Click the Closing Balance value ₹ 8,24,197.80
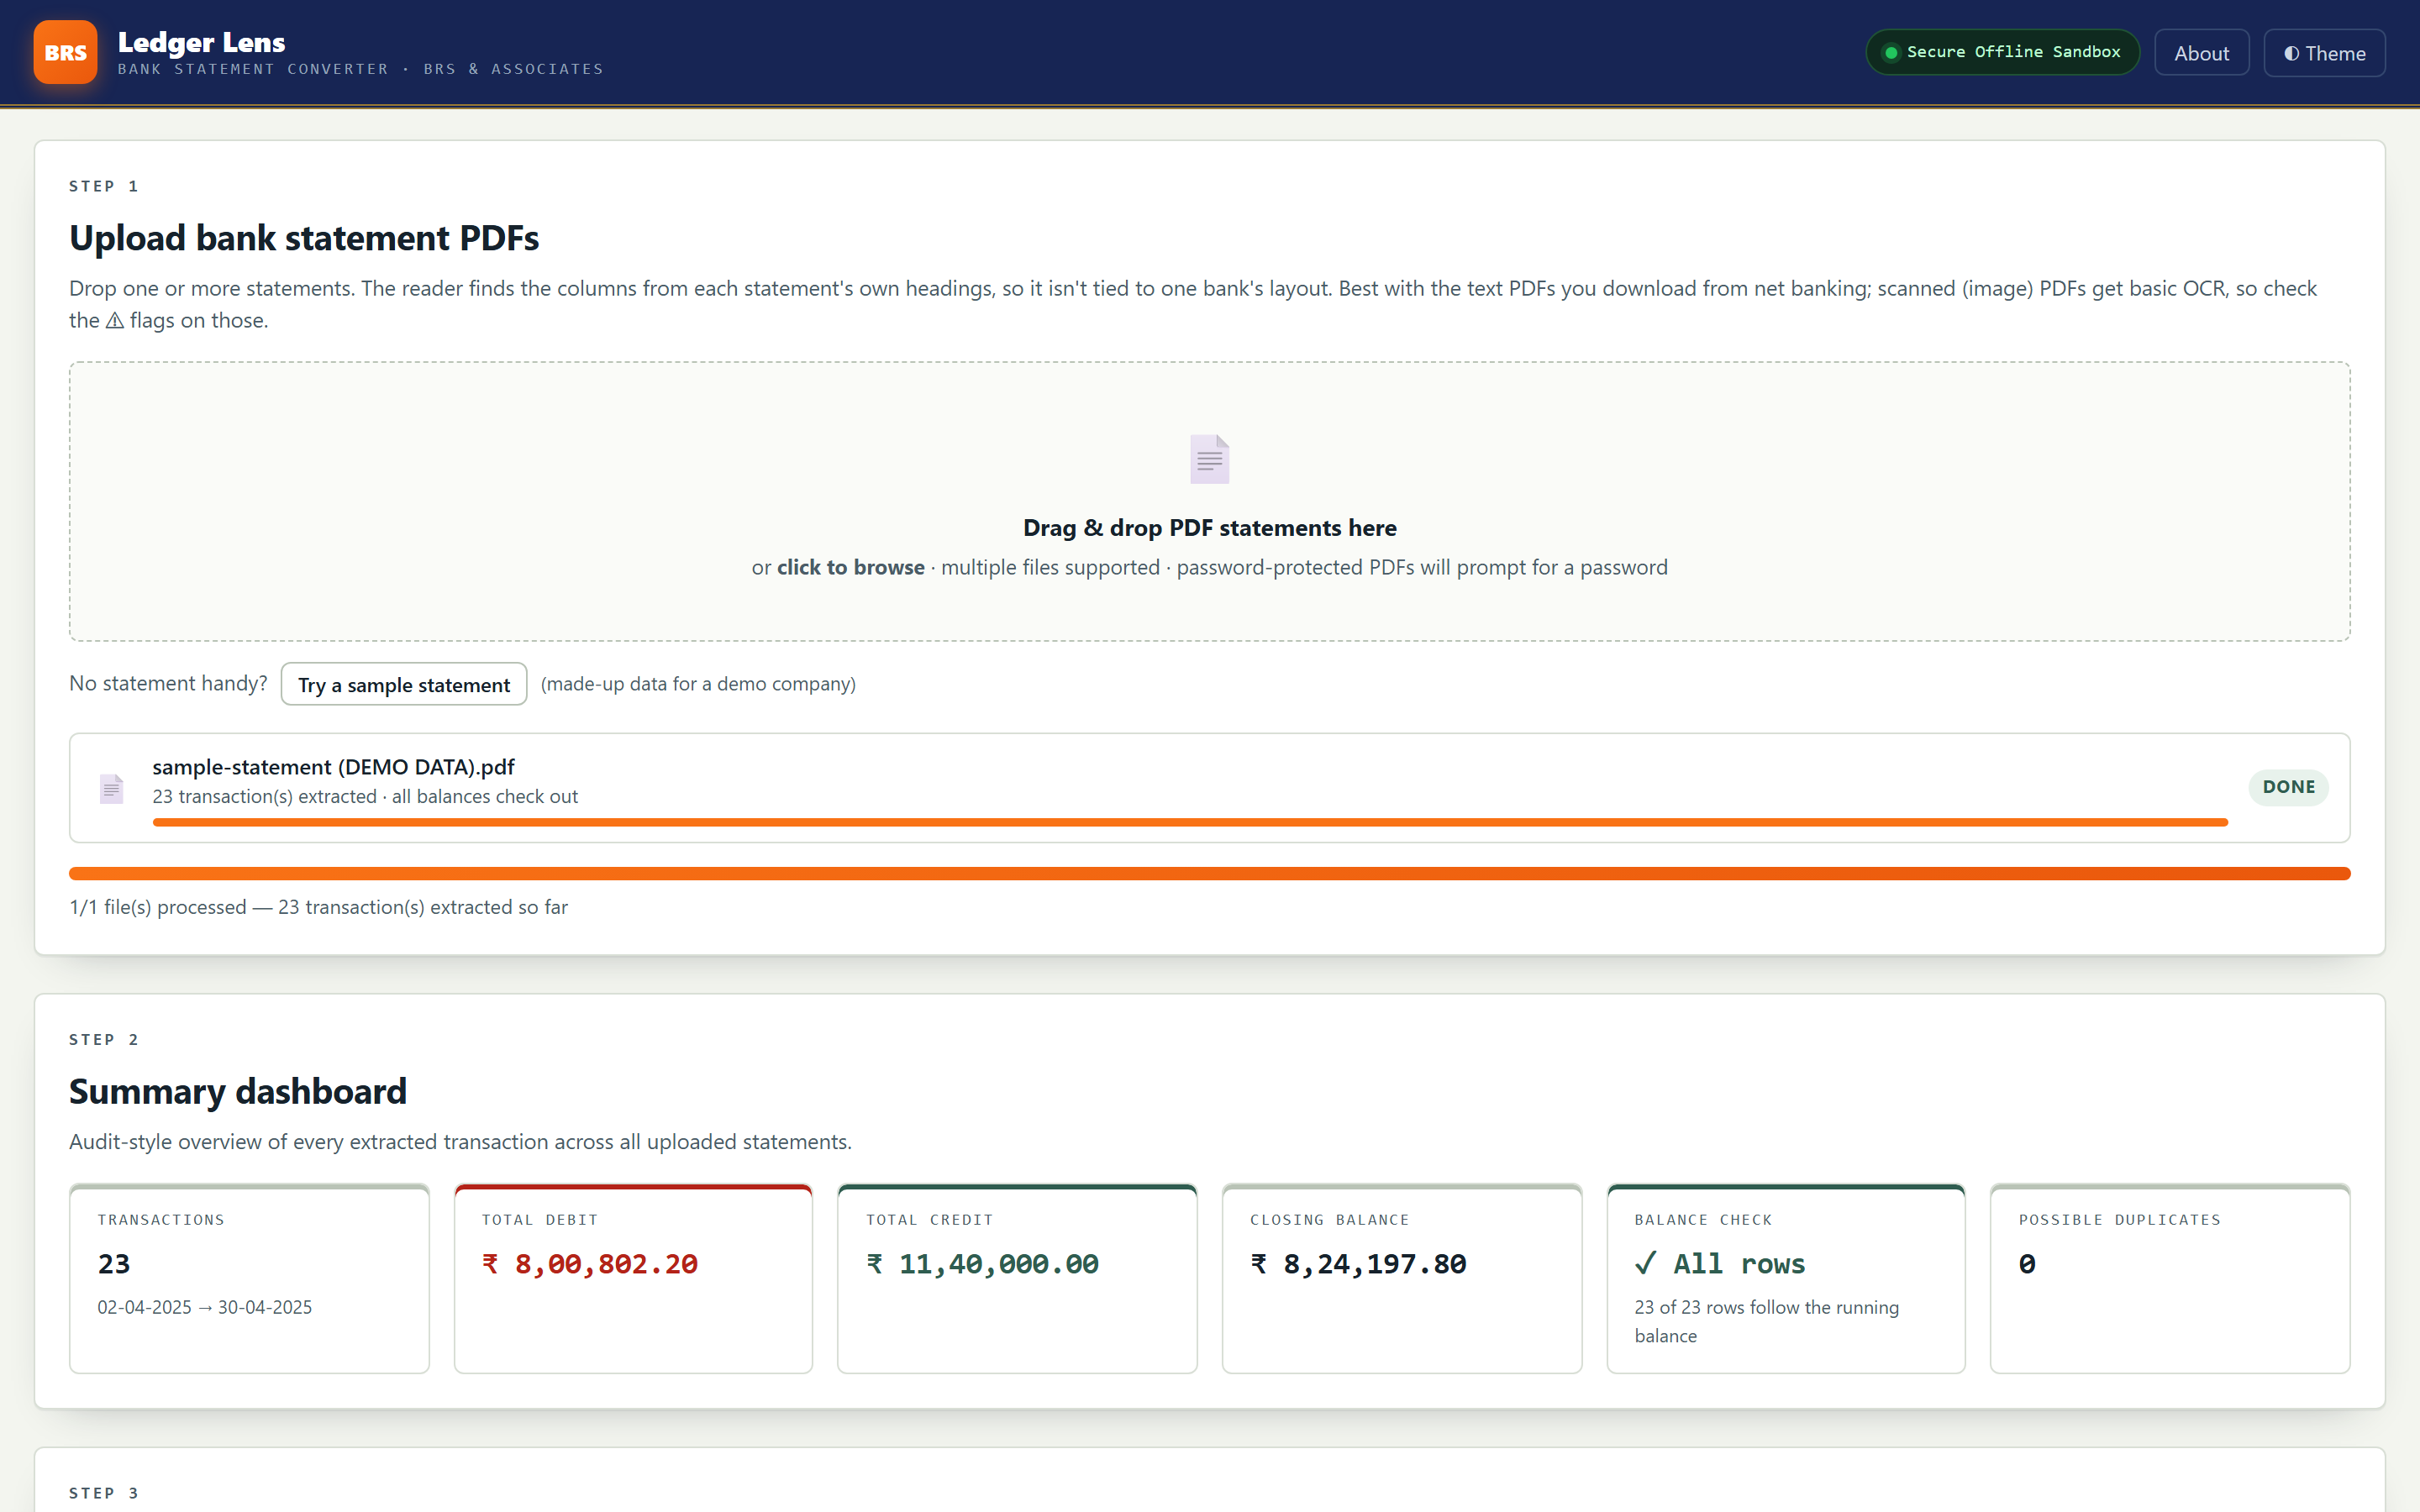 1358,1265
